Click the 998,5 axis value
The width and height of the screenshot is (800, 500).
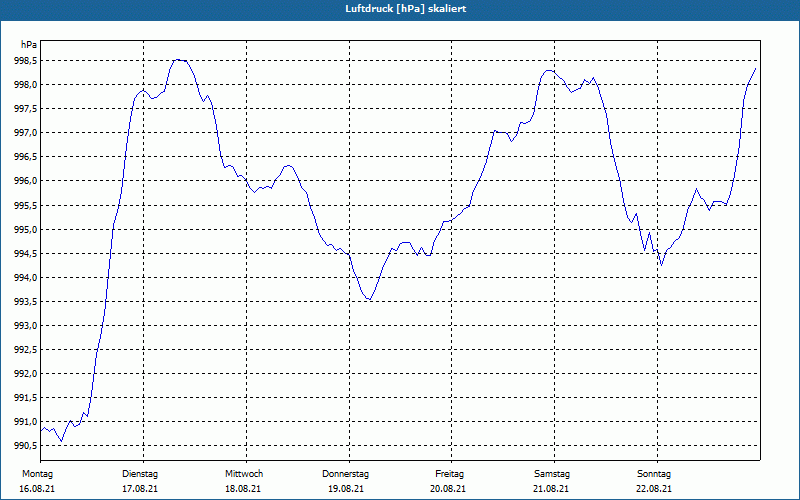tap(24, 61)
